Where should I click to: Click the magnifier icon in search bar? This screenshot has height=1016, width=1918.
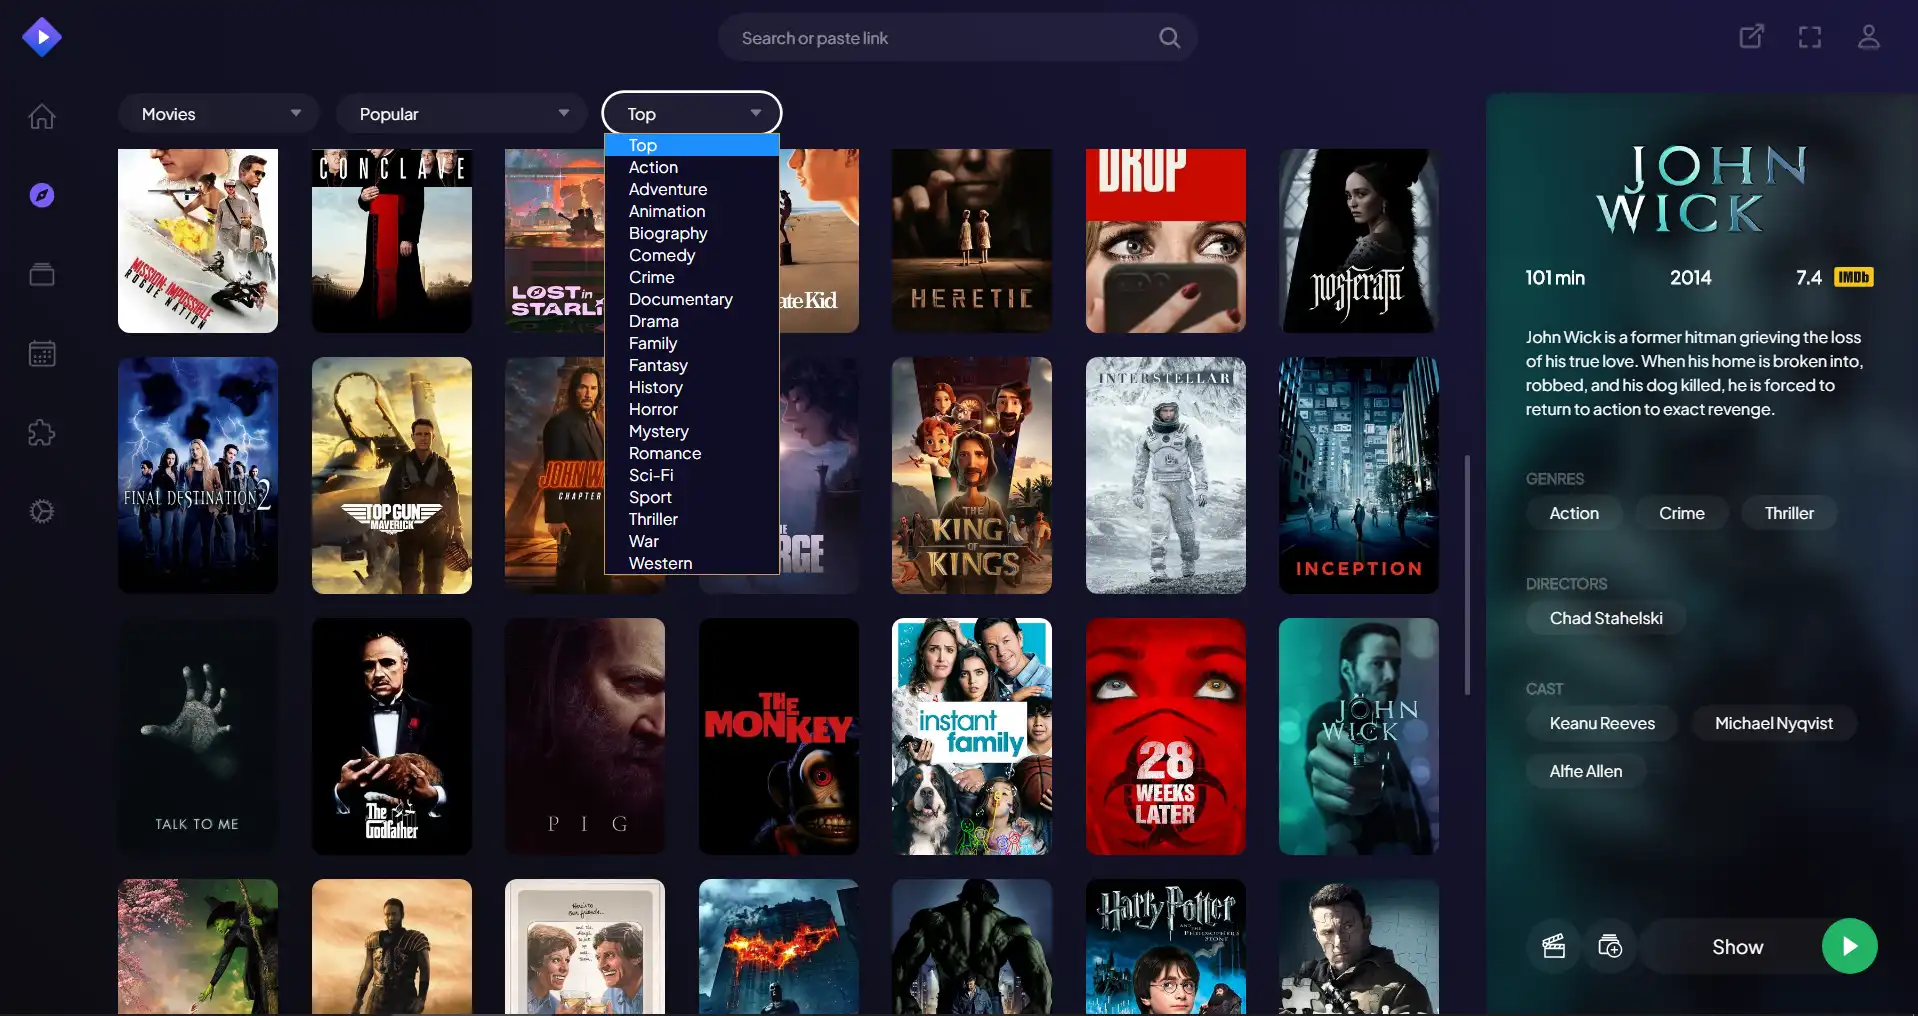point(1169,38)
